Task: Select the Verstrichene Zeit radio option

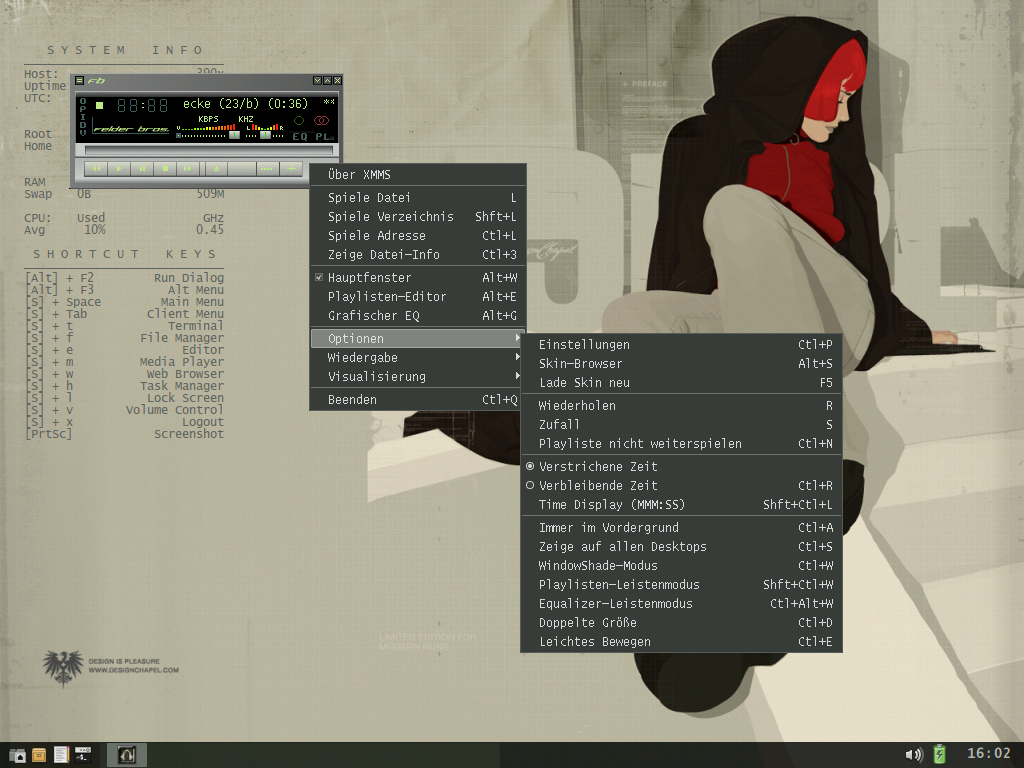Action: (x=681, y=466)
